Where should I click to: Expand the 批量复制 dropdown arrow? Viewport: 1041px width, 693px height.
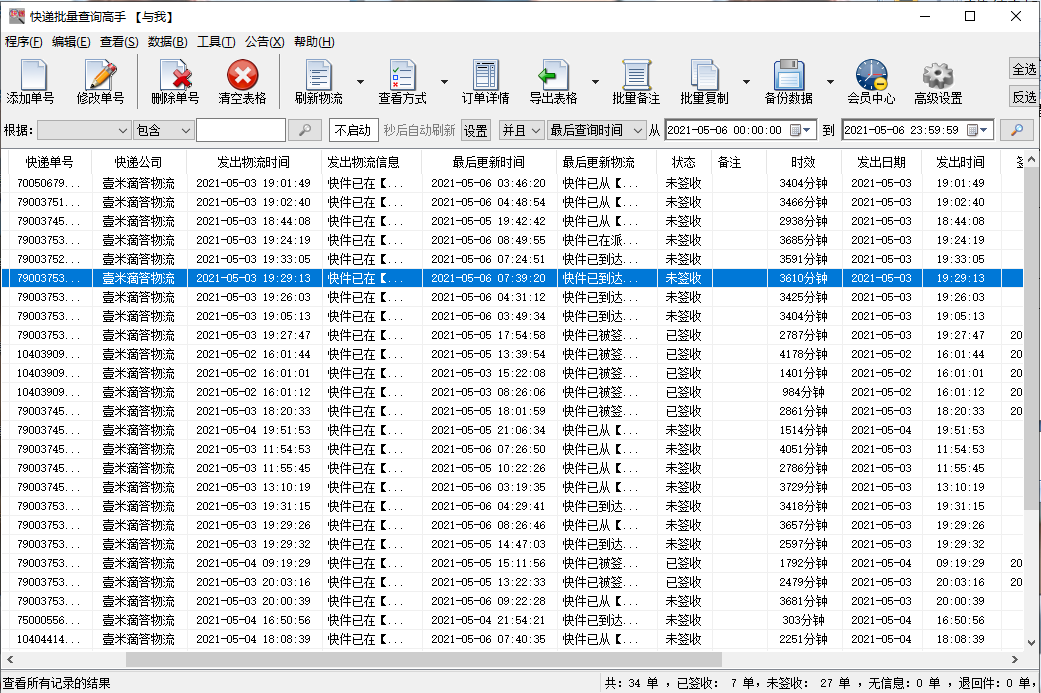(746, 82)
